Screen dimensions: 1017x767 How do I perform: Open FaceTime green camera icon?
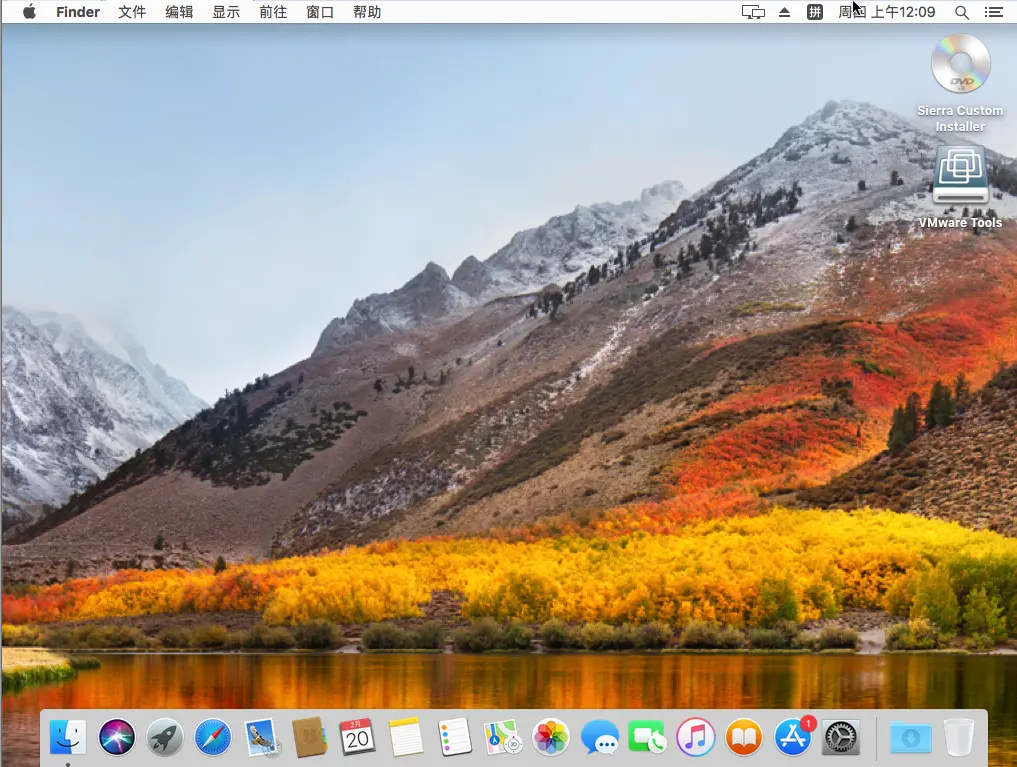(647, 737)
